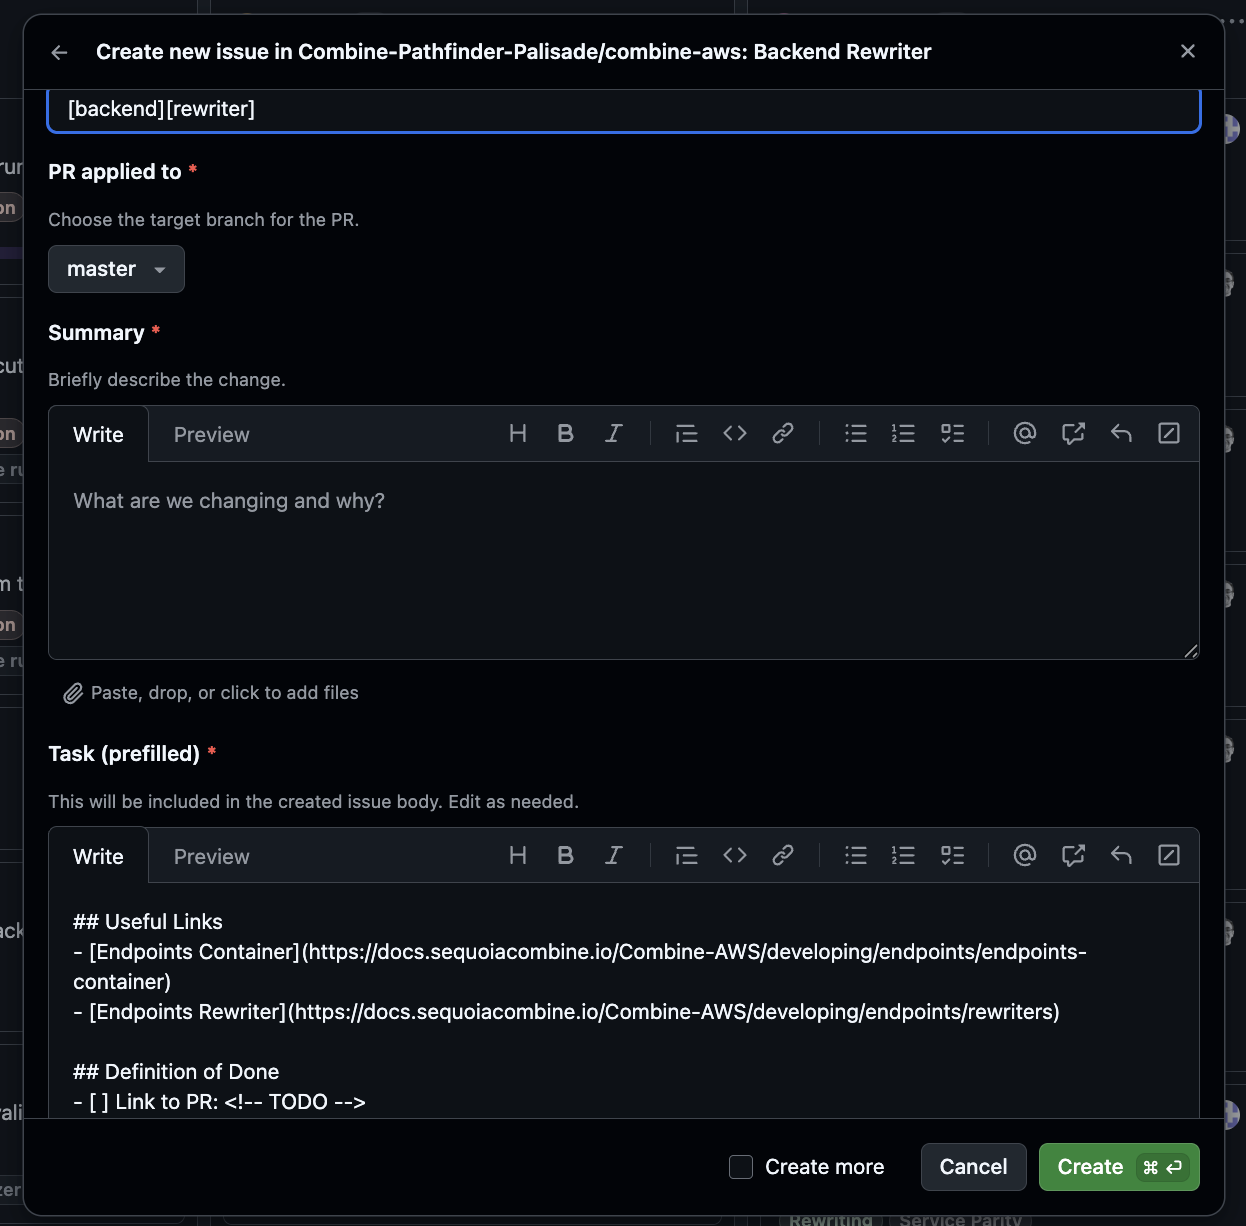Create a bulleted list in the Summary editor
This screenshot has height=1226, width=1246.
tap(856, 433)
